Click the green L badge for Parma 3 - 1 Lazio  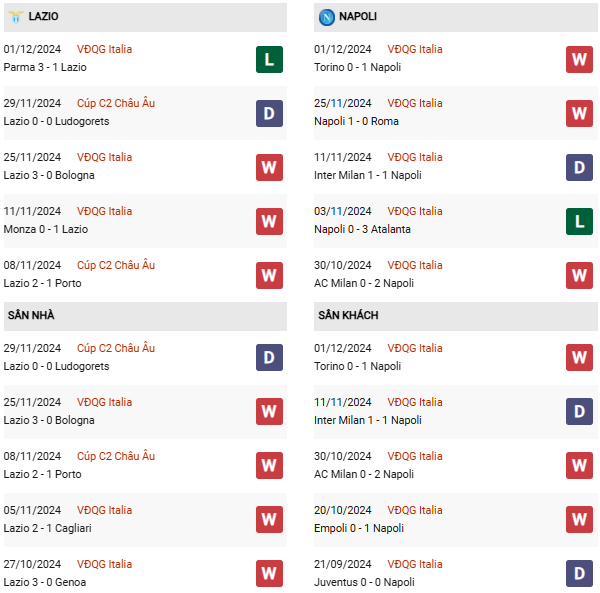point(269,59)
